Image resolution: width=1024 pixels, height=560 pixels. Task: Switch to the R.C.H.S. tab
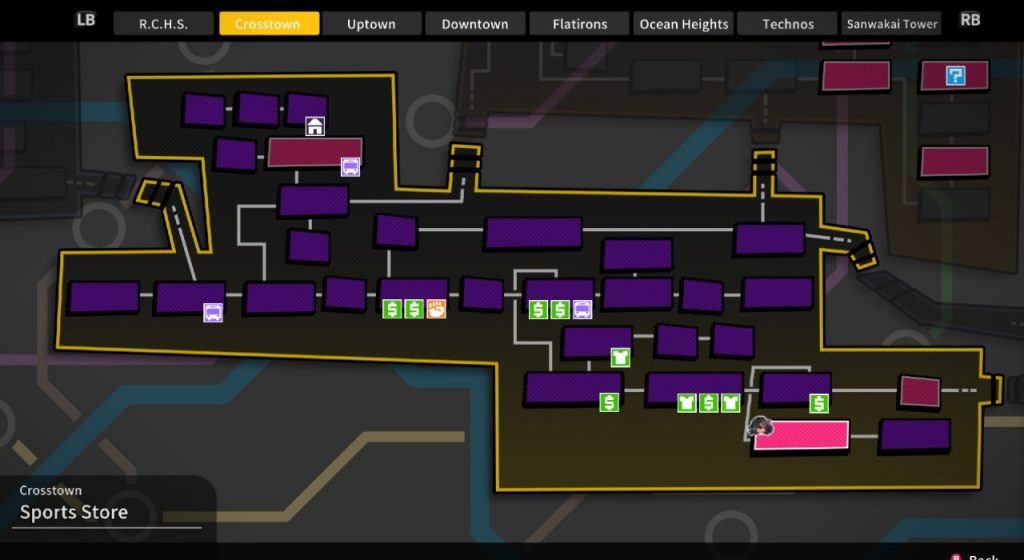pos(163,24)
